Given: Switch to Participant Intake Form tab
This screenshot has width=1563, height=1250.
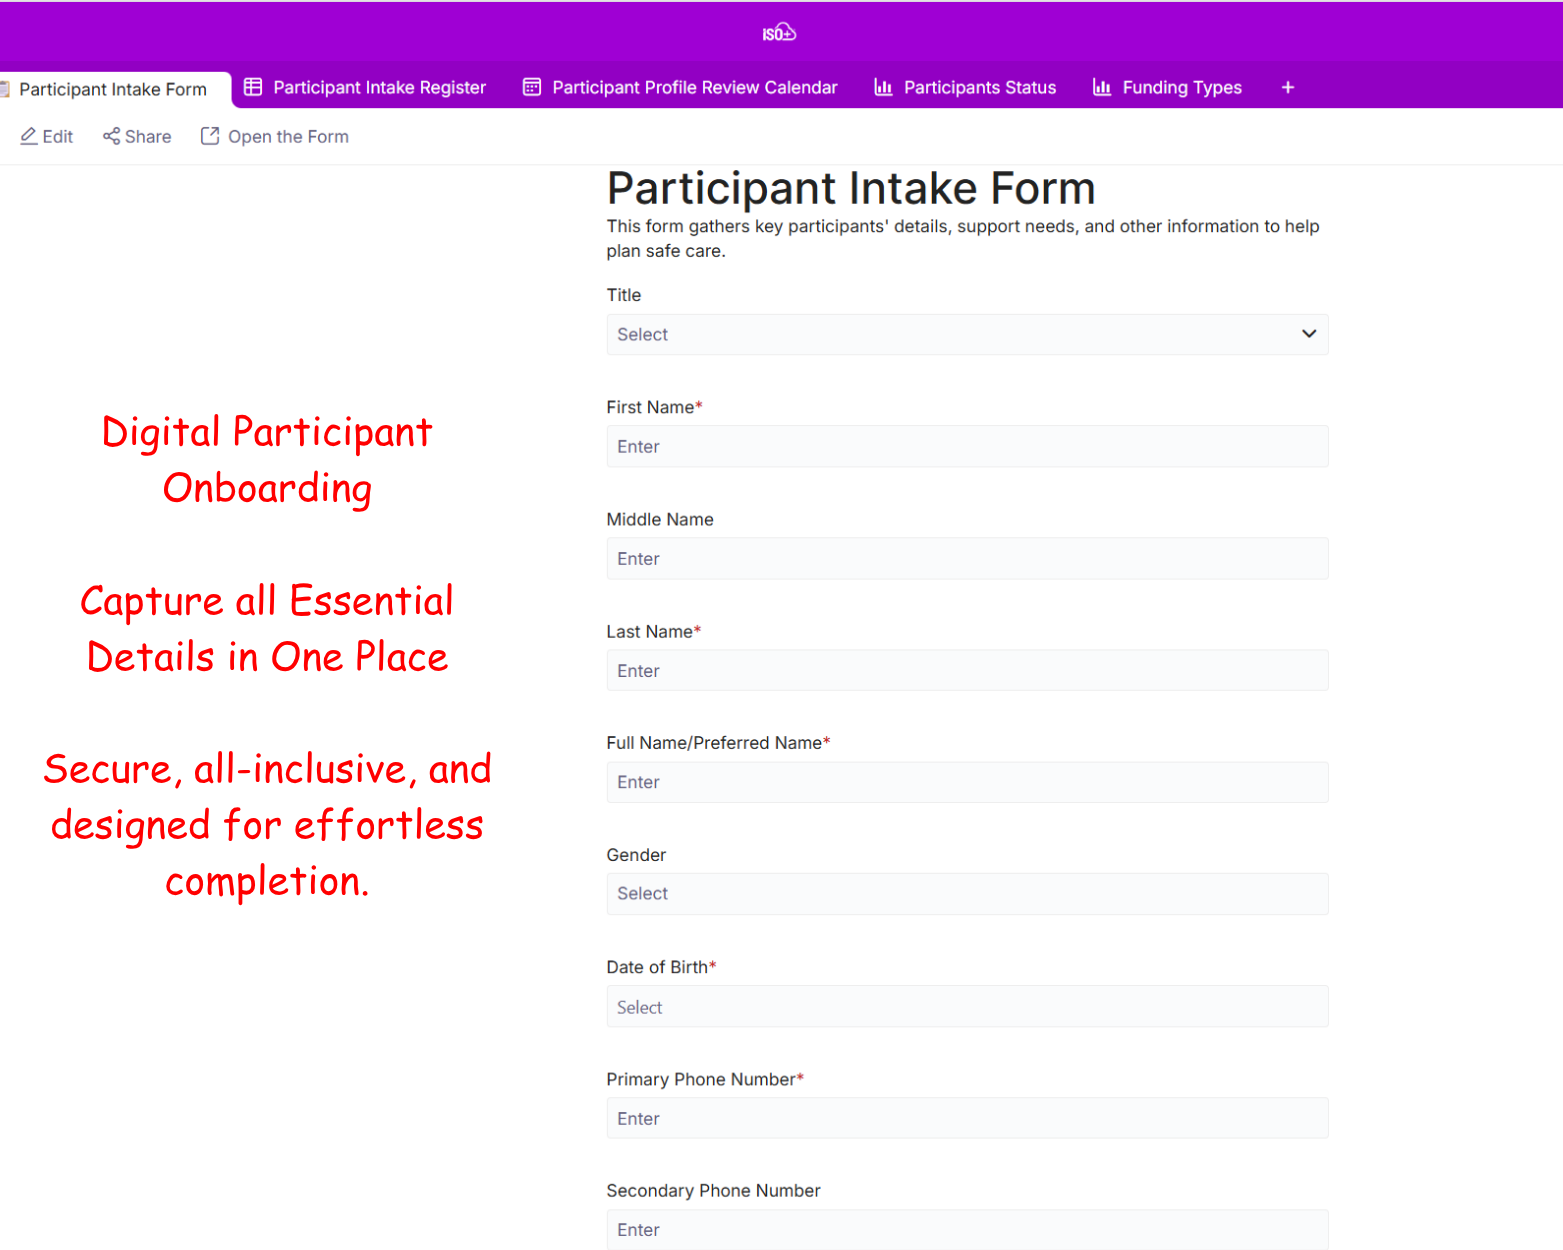Looking at the screenshot, I should pyautogui.click(x=113, y=89).
